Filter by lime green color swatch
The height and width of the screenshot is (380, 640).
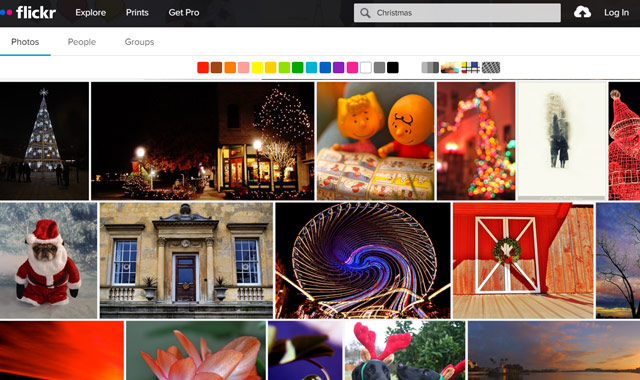tap(284, 67)
